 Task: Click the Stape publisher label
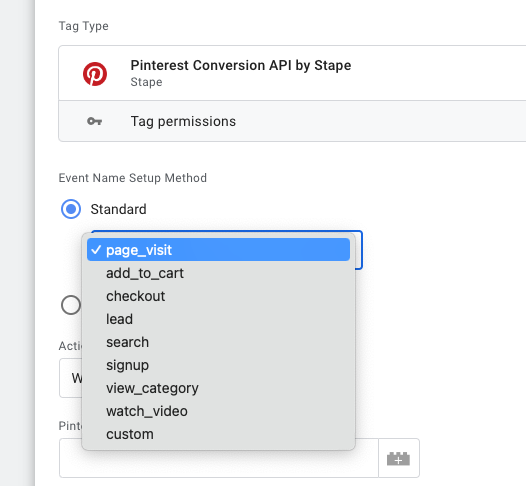[x=146, y=82]
